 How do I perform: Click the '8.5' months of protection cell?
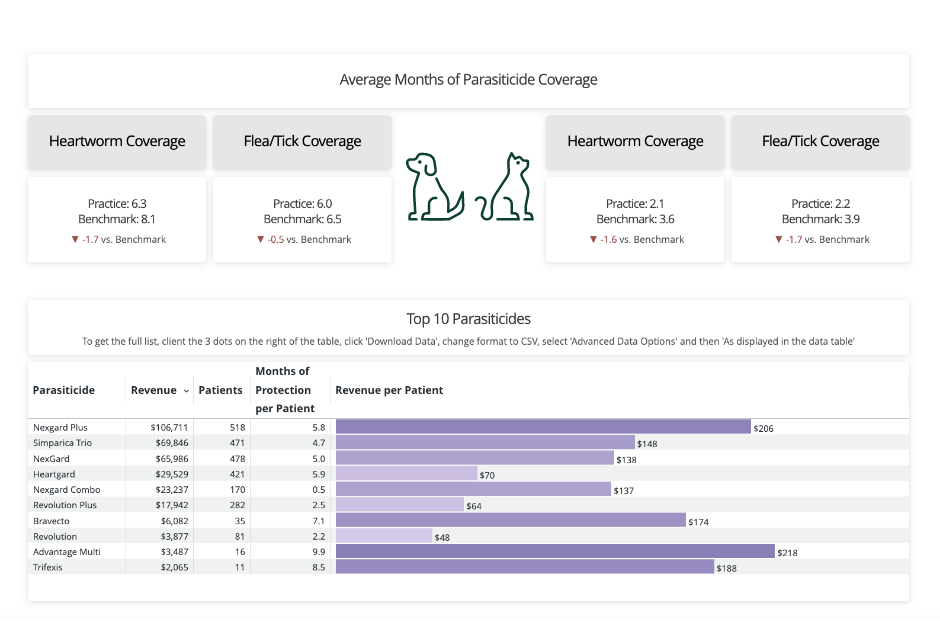coord(318,567)
